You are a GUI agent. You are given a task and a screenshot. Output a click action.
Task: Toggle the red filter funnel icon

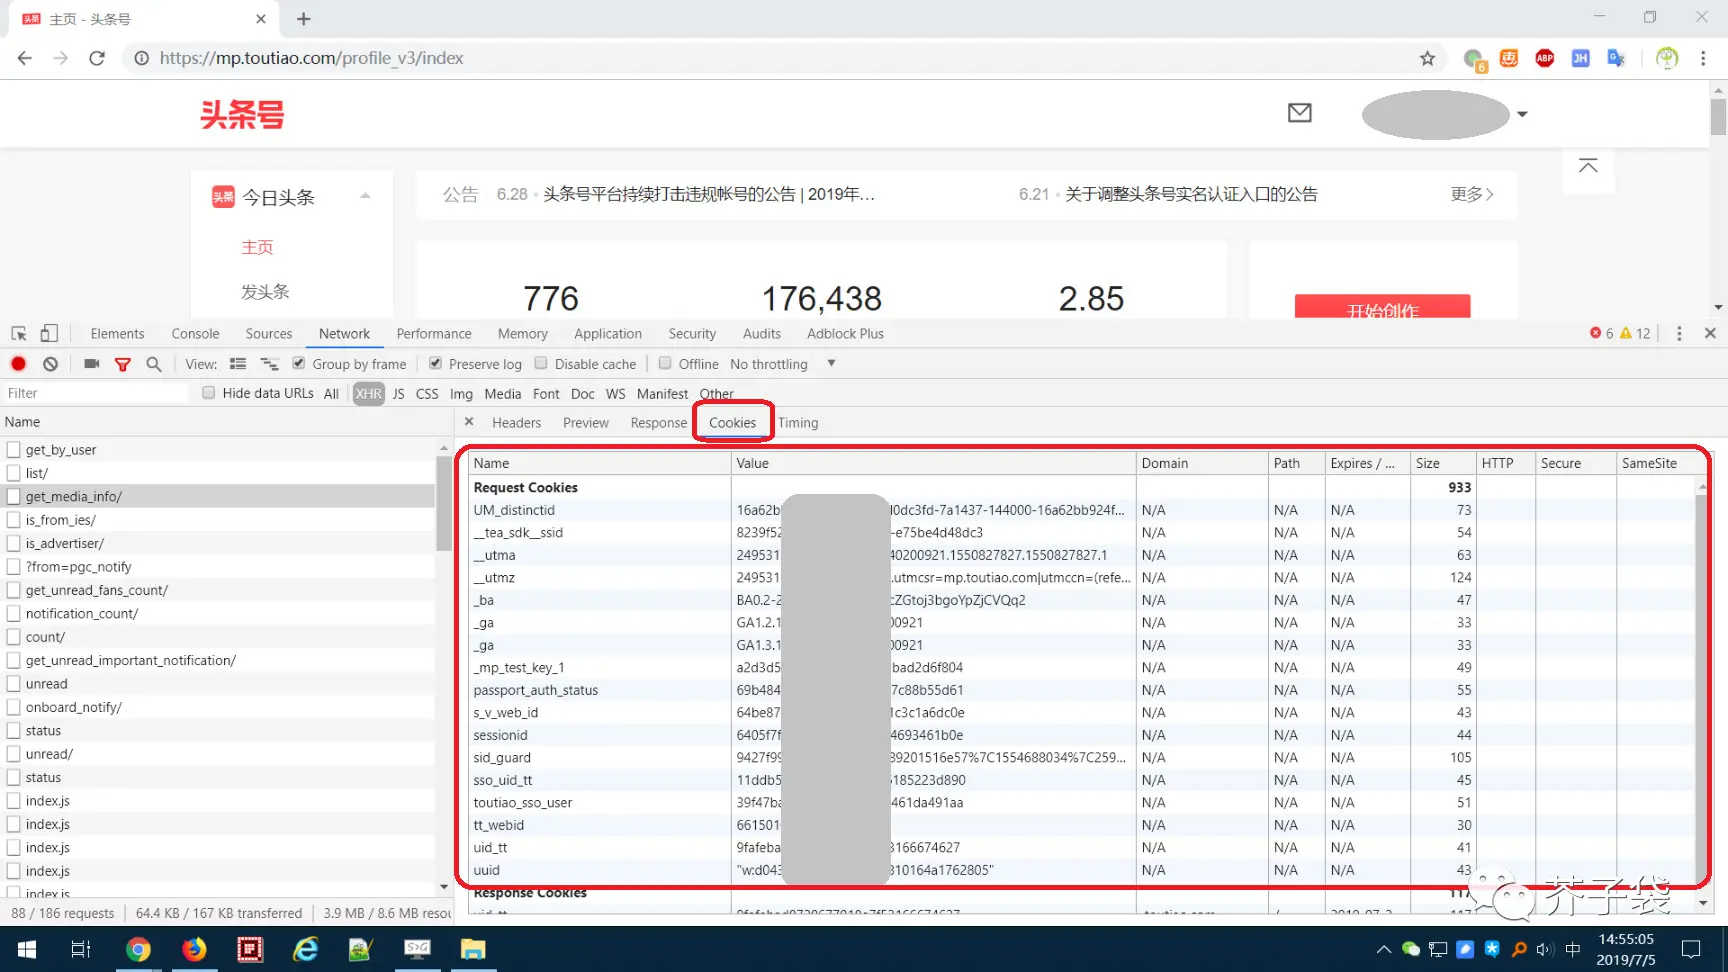click(123, 364)
